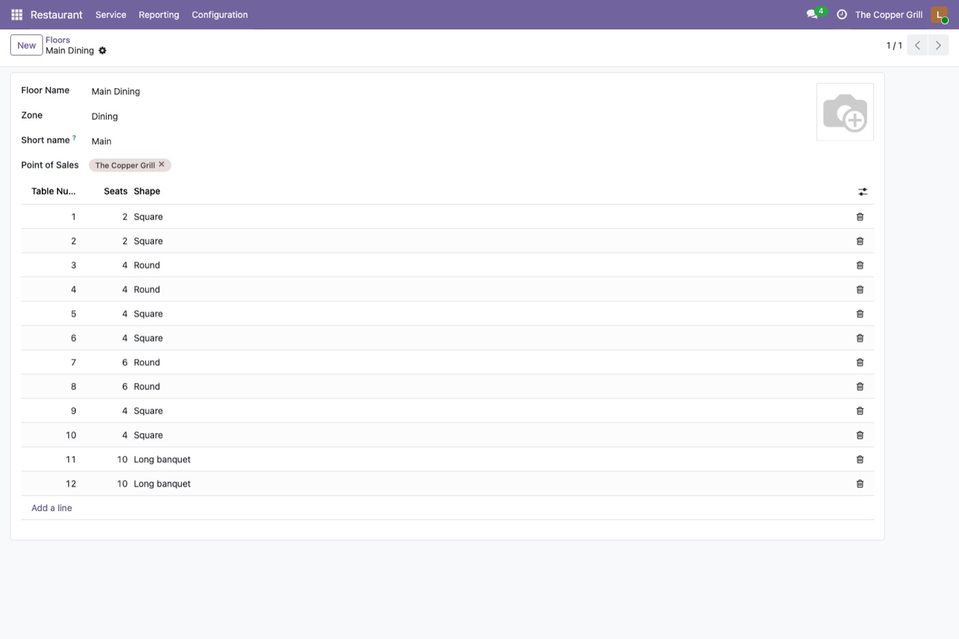Sort by the Seats column header

click(x=116, y=191)
